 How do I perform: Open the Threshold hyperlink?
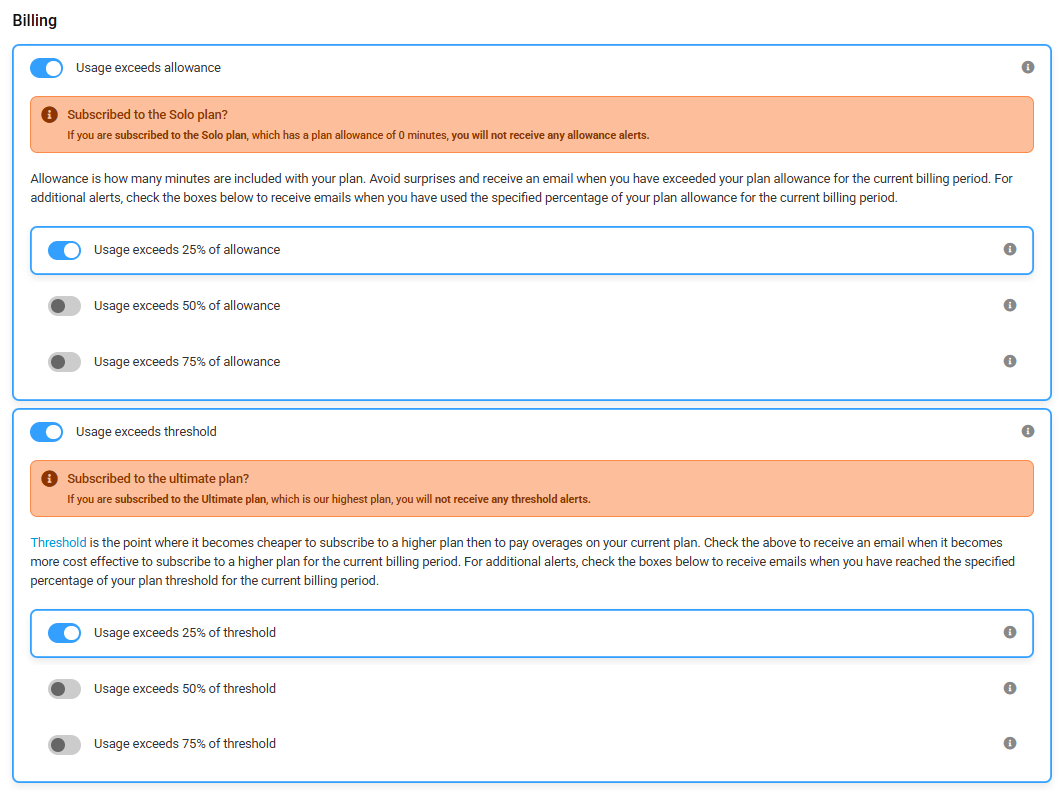click(x=58, y=543)
